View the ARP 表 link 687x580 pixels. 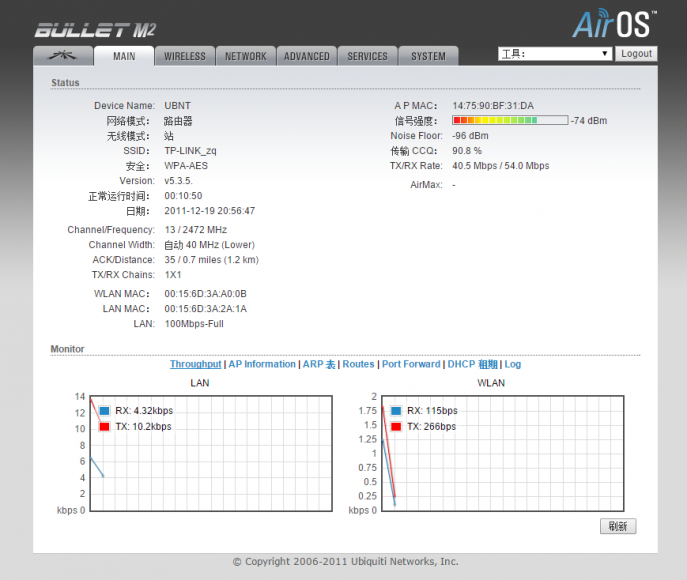pos(319,364)
